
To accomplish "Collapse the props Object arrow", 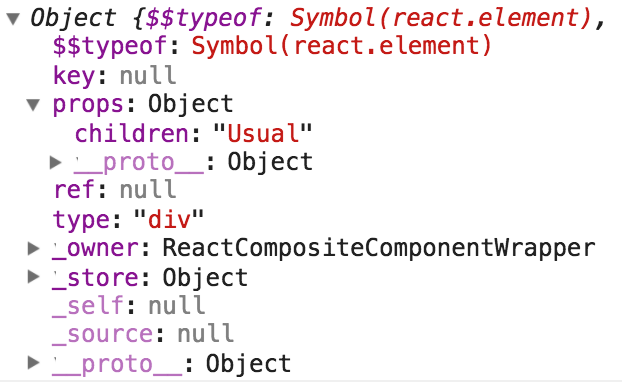I will 33,105.
